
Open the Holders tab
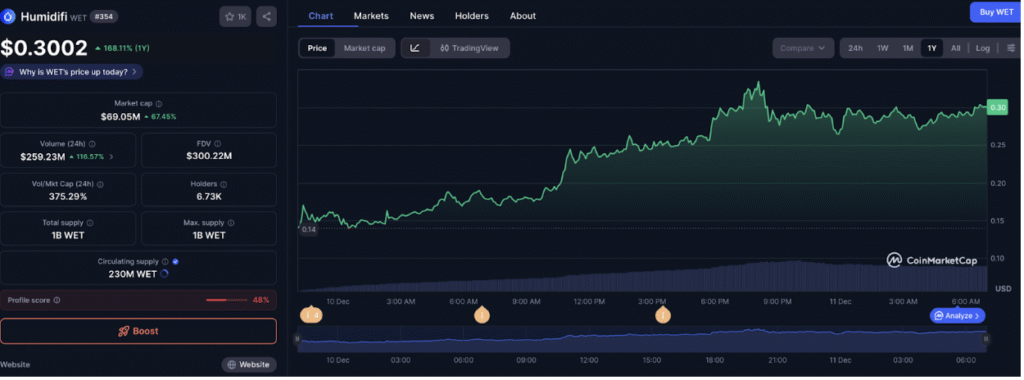click(x=472, y=16)
